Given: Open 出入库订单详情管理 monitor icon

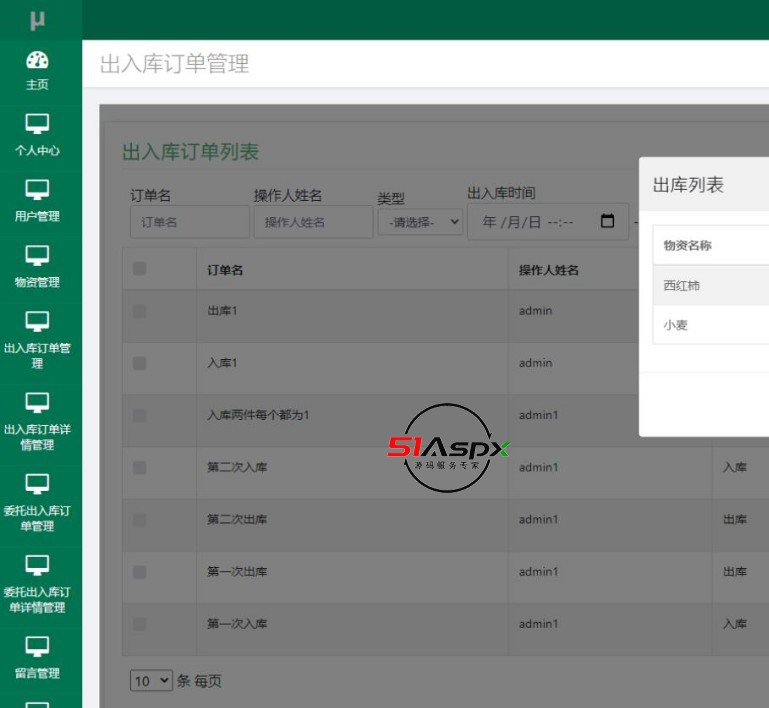Looking at the screenshot, I should 37,403.
